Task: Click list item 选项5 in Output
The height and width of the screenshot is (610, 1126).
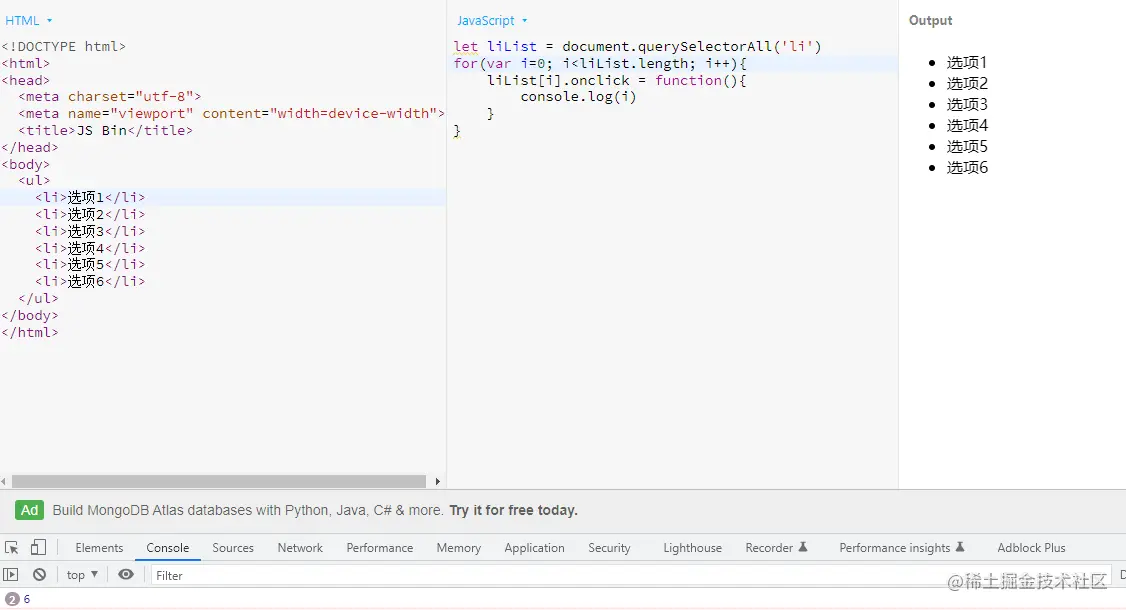Action: [x=967, y=146]
